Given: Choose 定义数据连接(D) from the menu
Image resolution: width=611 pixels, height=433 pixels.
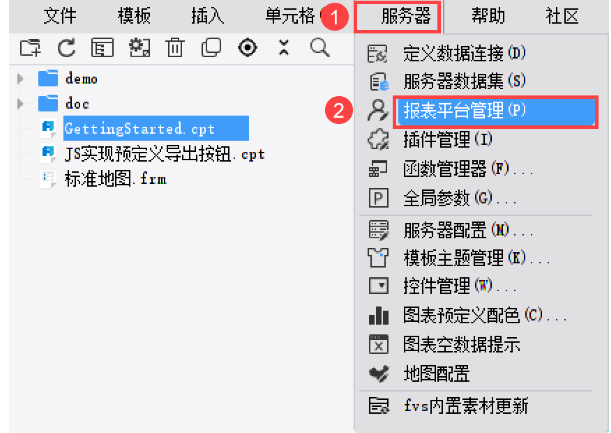Looking at the screenshot, I should pos(464,53).
